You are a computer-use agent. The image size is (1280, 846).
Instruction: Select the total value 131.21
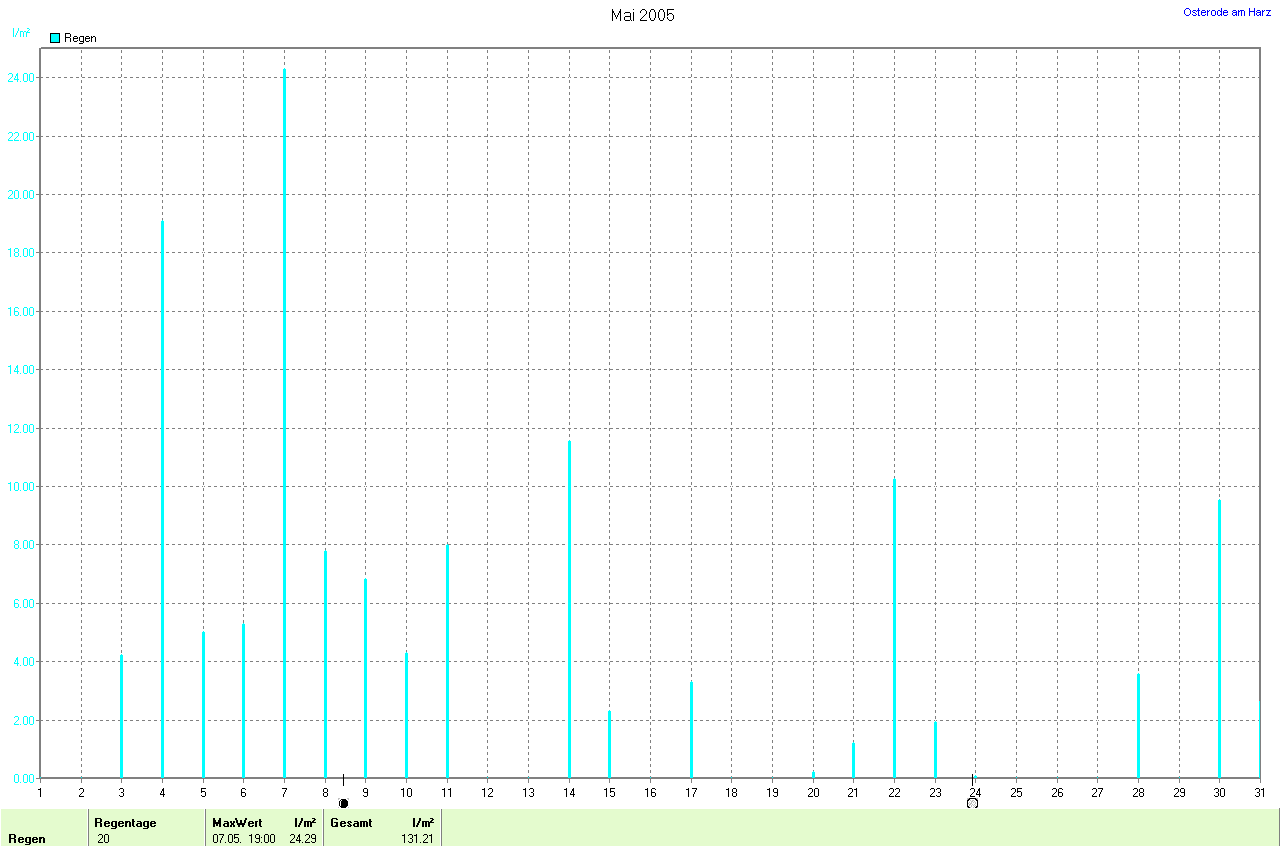click(417, 838)
